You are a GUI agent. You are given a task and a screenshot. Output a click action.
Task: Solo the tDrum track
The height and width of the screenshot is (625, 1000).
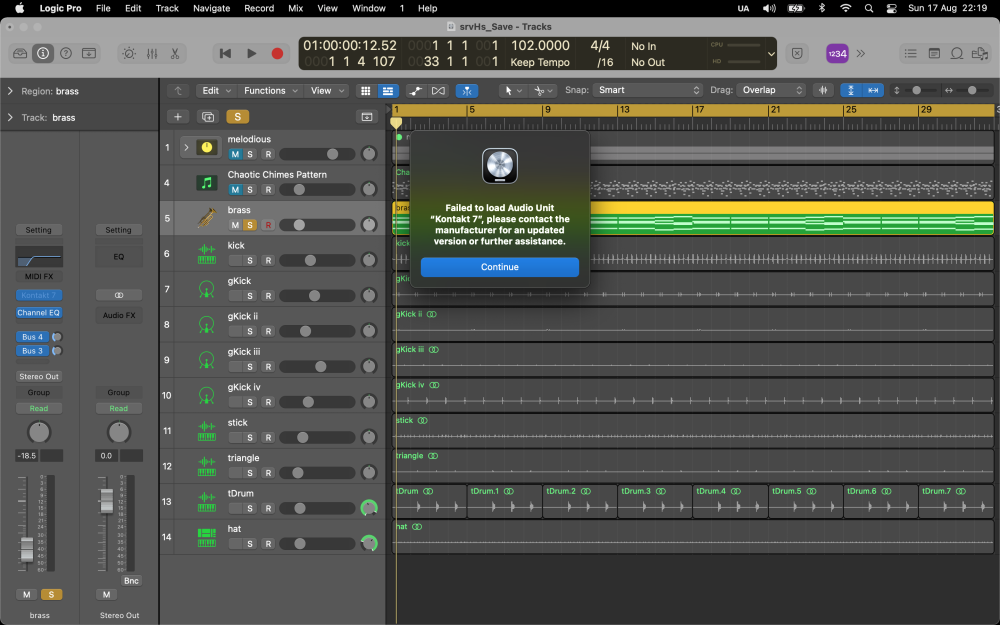point(250,508)
